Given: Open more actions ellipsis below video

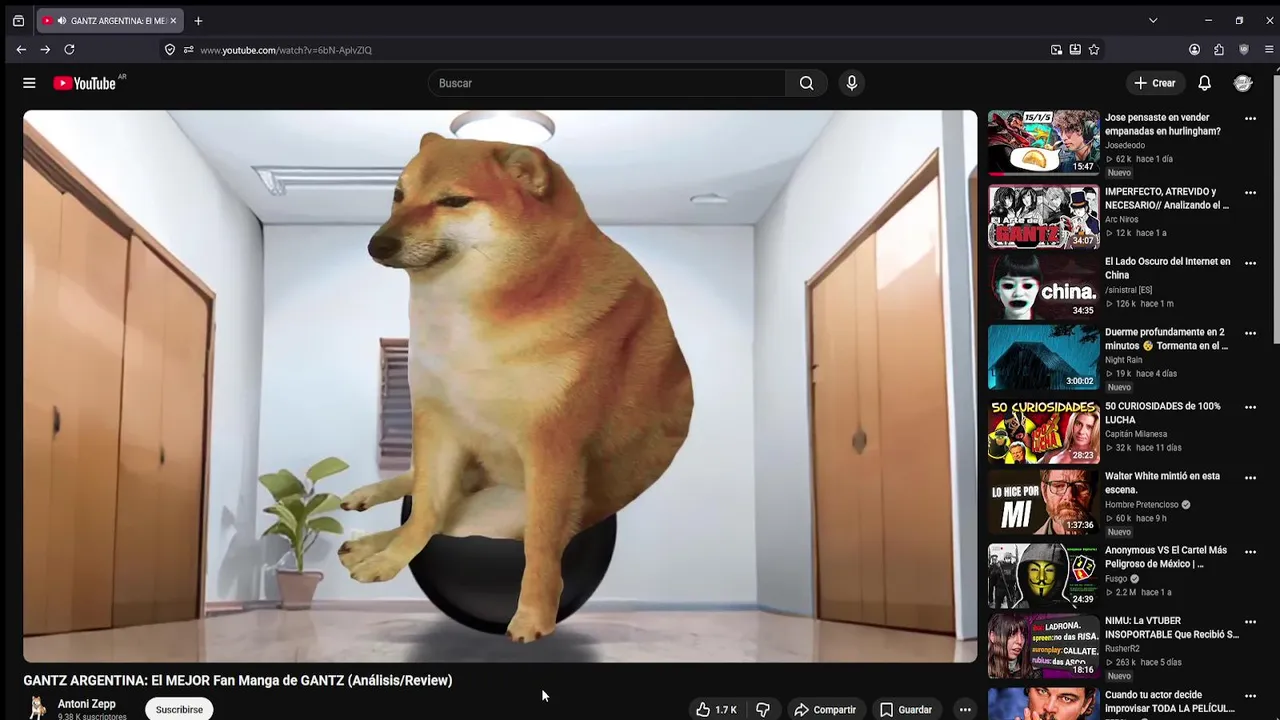Looking at the screenshot, I should 965,709.
